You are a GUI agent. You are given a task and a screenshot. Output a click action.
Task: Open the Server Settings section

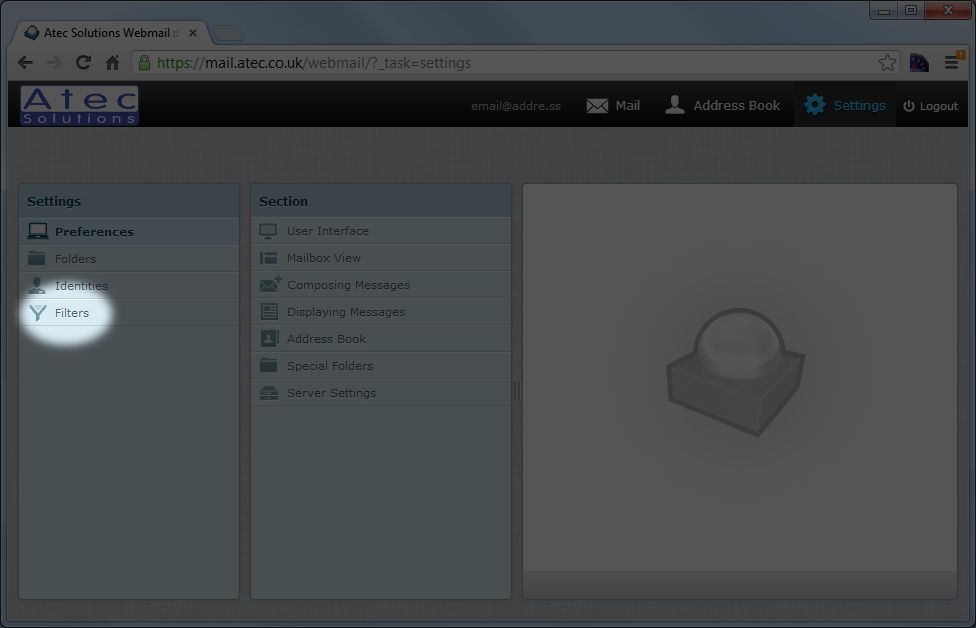[x=331, y=393]
